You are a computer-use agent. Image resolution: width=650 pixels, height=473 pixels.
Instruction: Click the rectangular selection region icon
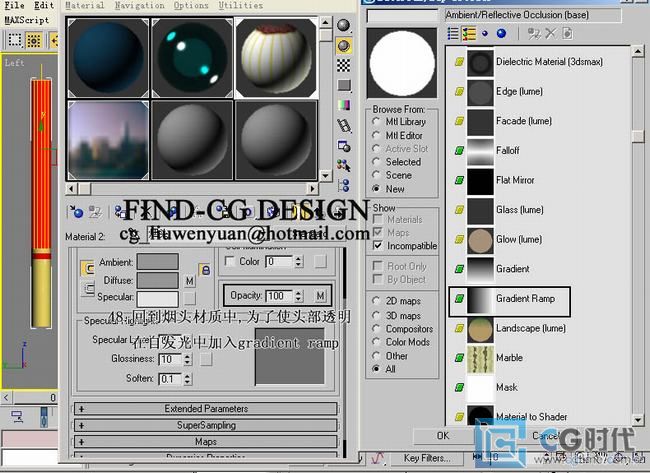click(15, 40)
